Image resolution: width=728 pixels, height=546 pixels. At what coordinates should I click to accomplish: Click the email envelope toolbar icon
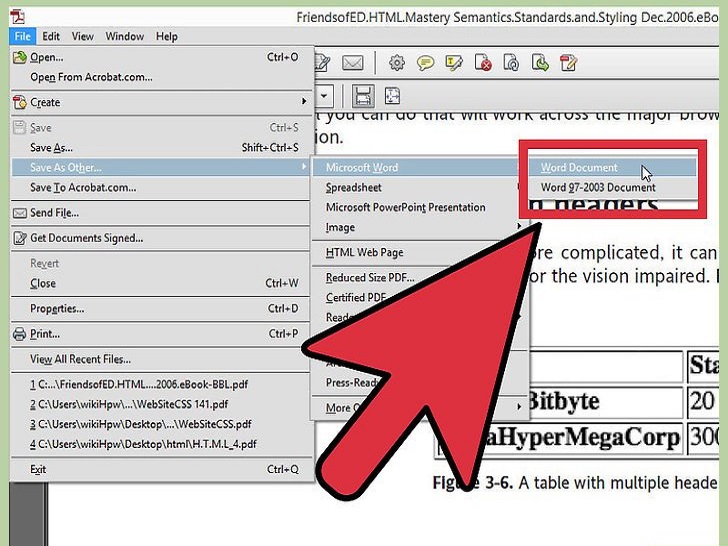(x=352, y=63)
